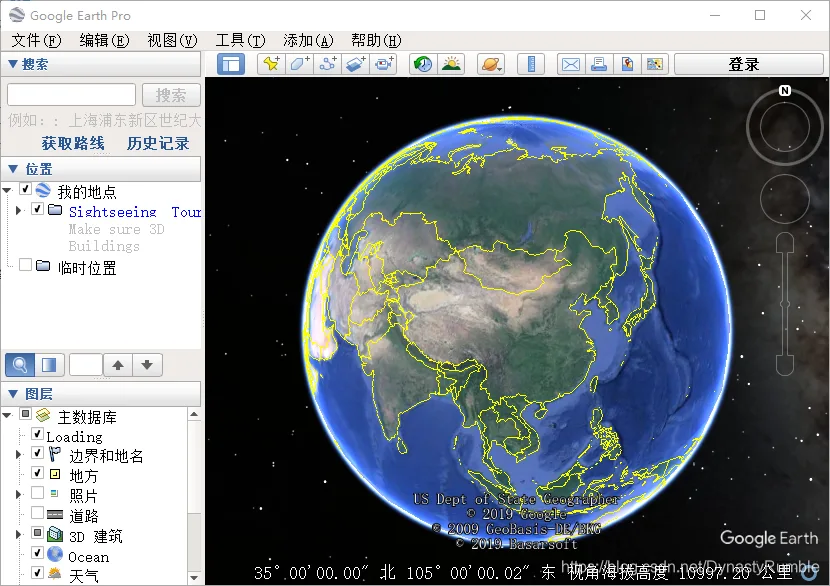Select the Add Polygon tool
The image size is (830, 586).
pyautogui.click(x=300, y=65)
